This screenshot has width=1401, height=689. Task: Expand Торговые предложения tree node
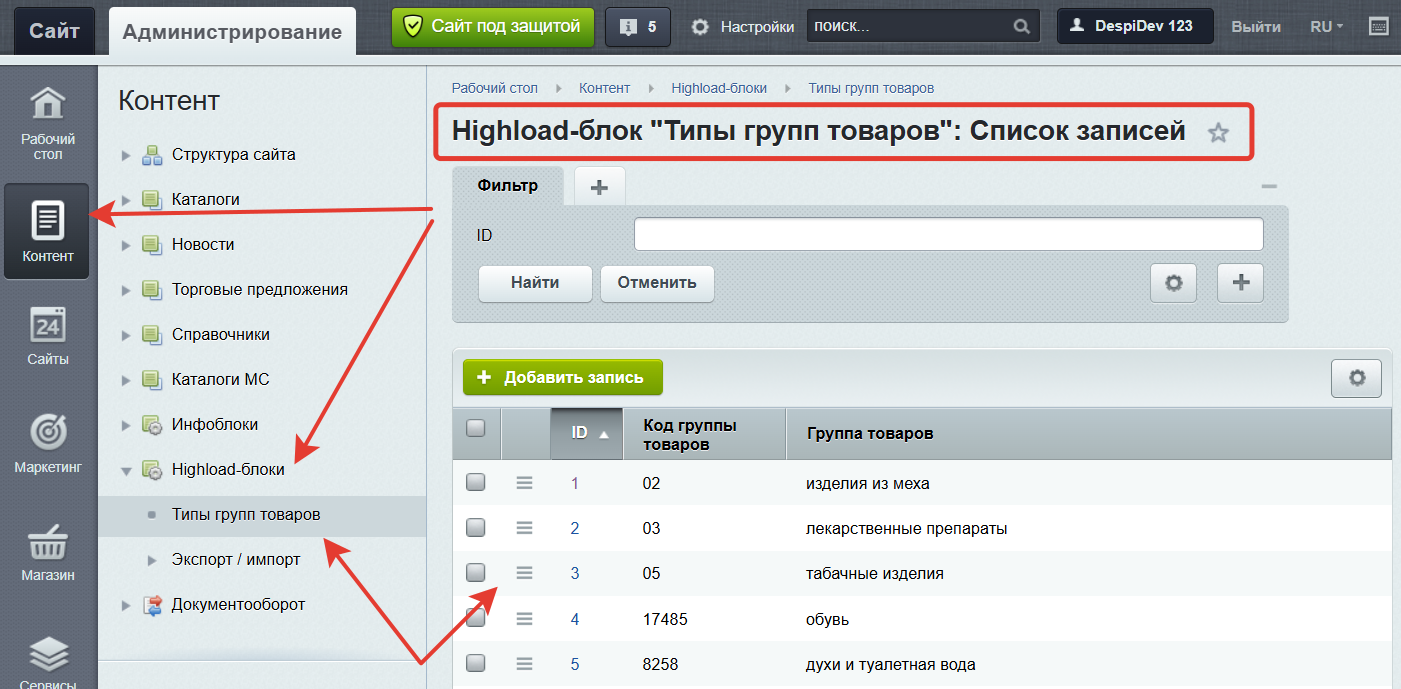126,290
